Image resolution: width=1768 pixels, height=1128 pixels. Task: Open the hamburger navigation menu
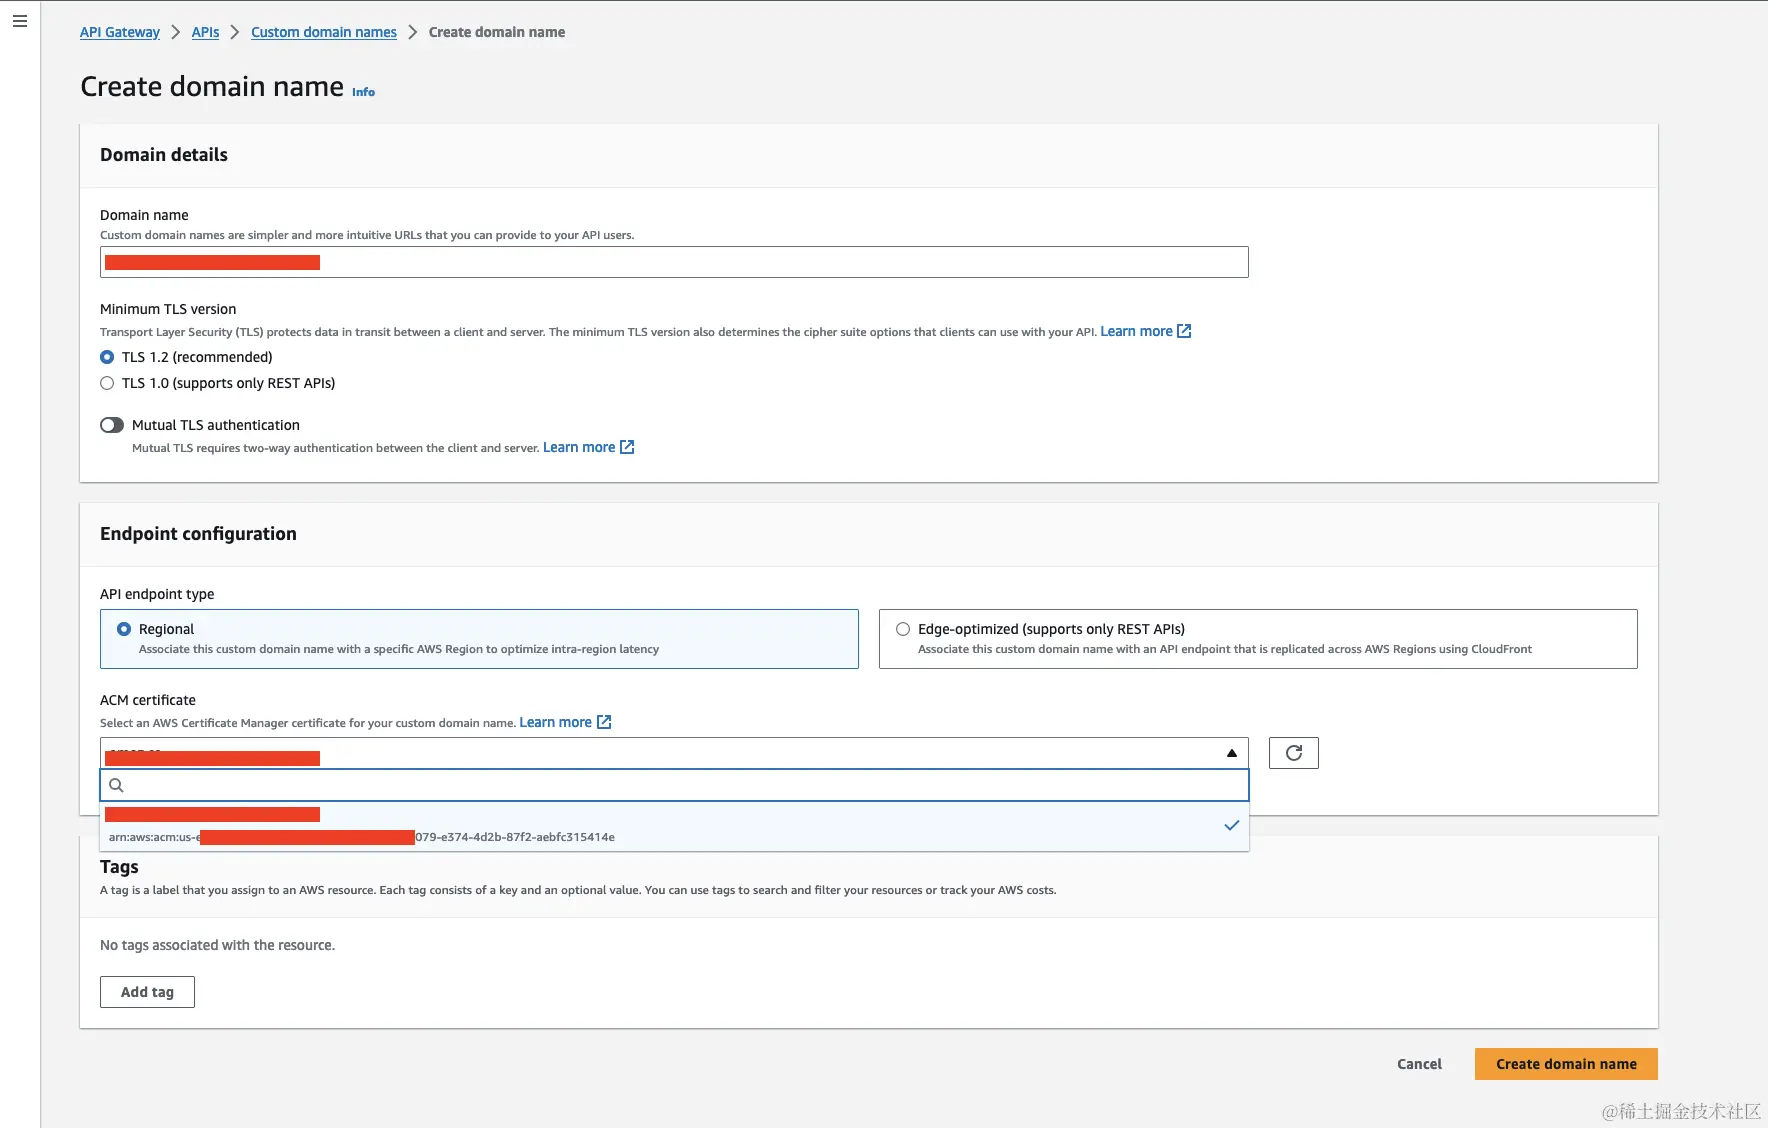click(20, 21)
